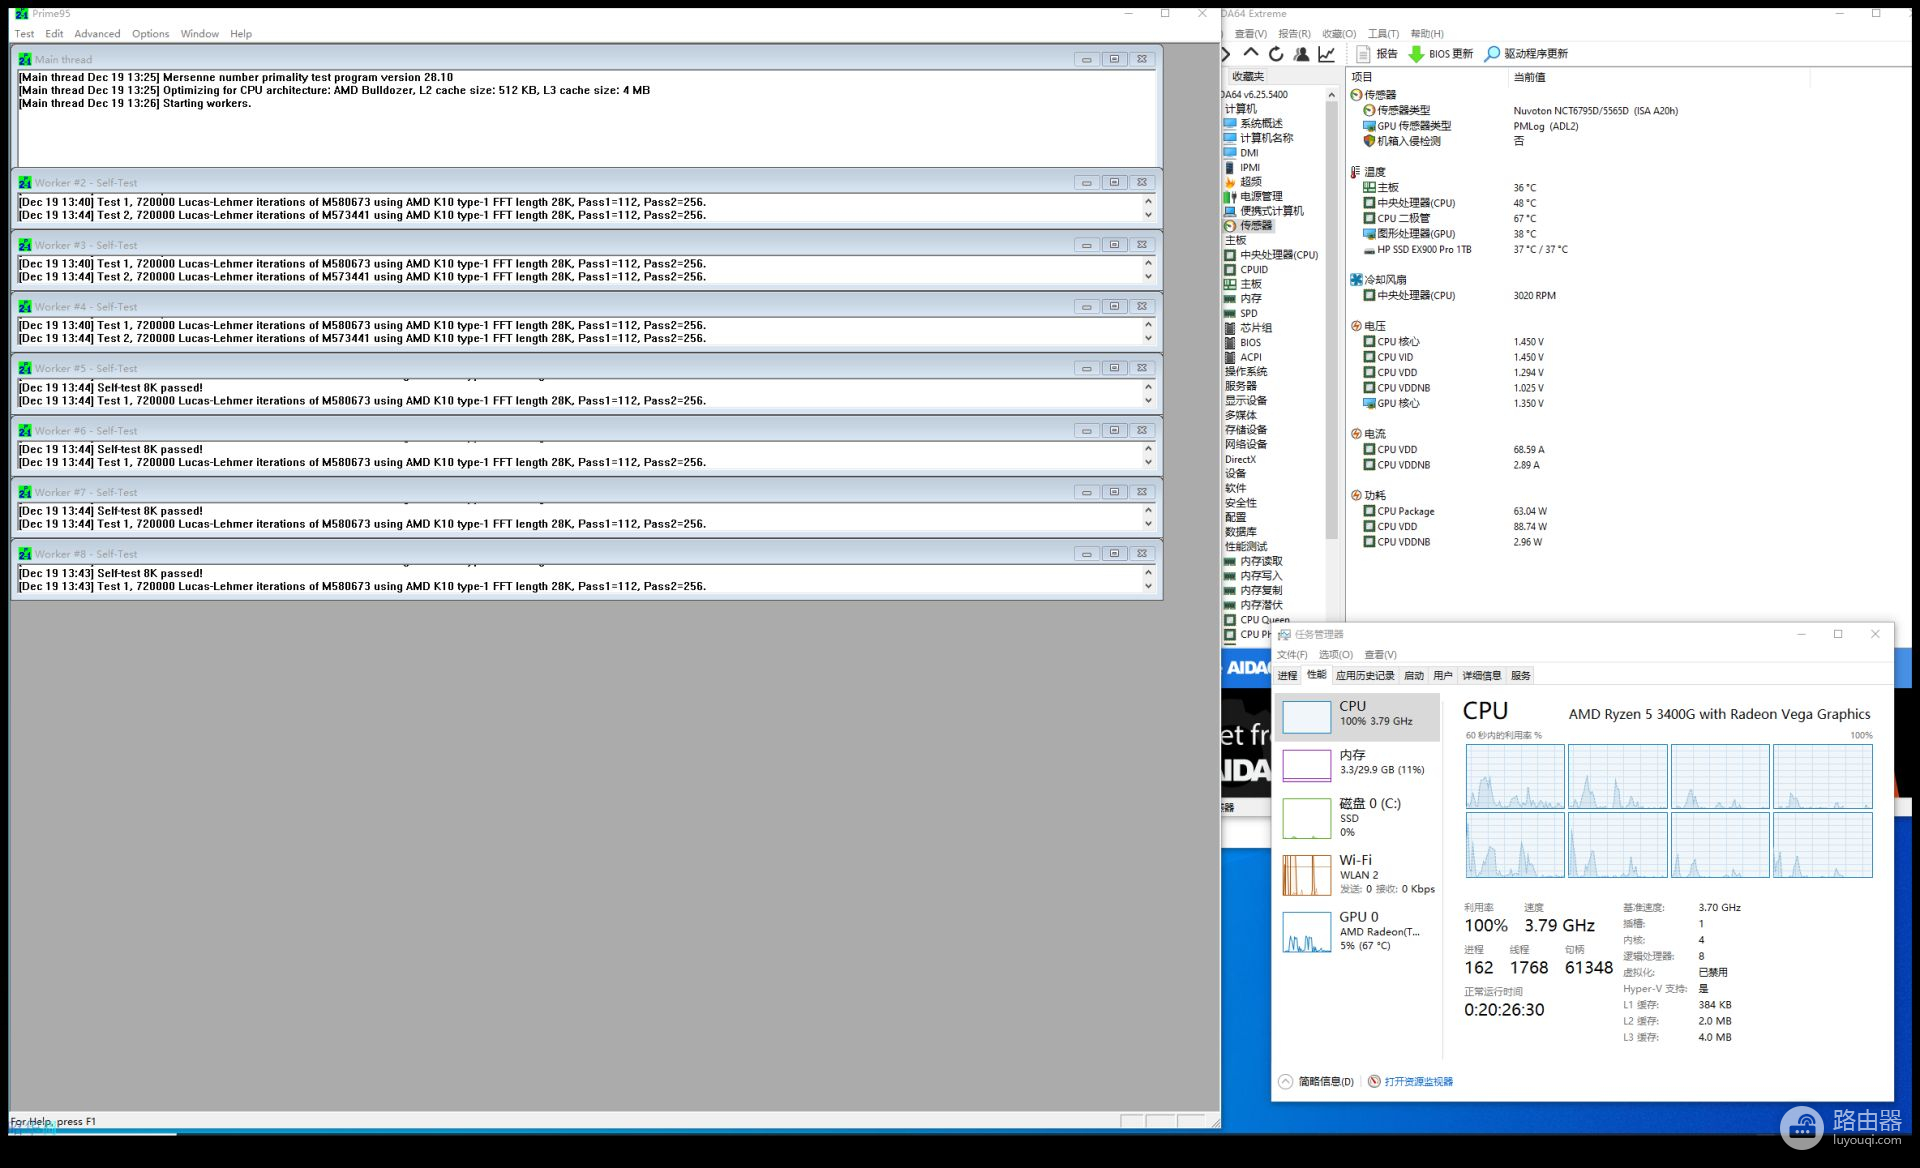Open Prime95 Test menu

click(24, 34)
